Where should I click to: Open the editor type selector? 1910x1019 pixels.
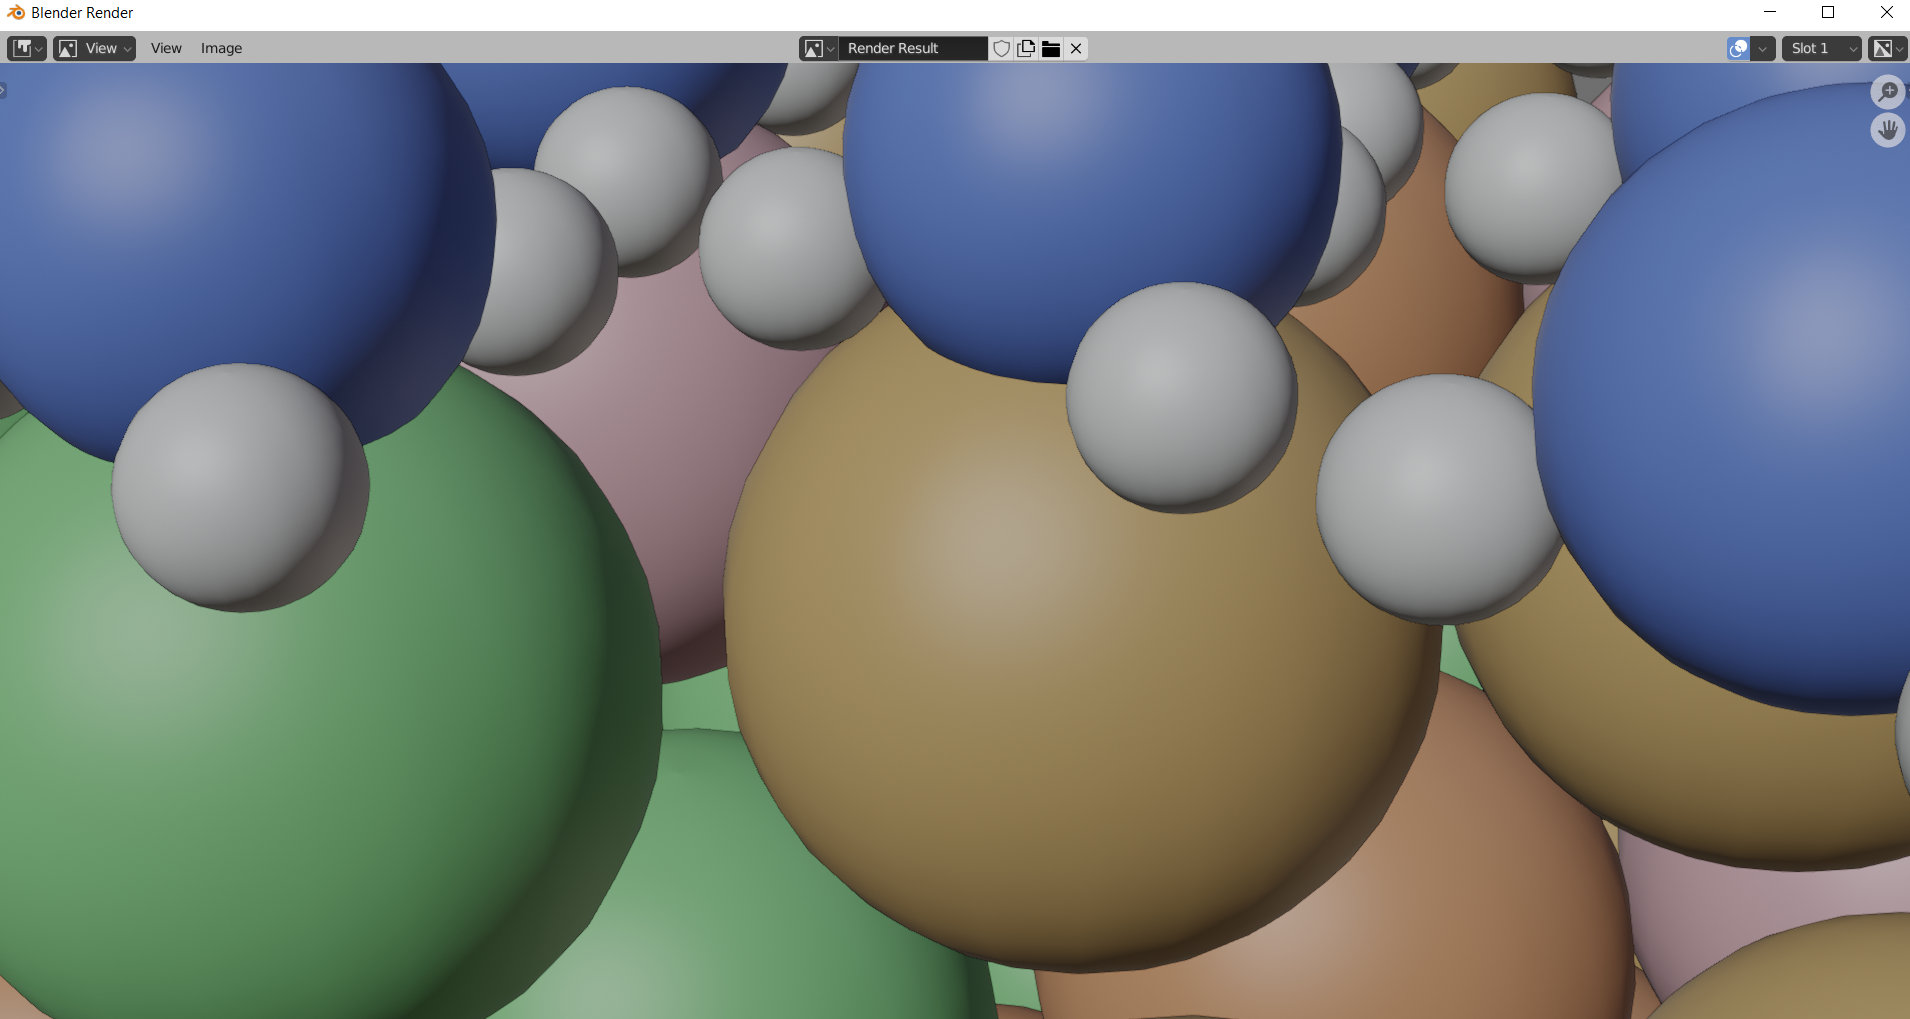[x=27, y=48]
